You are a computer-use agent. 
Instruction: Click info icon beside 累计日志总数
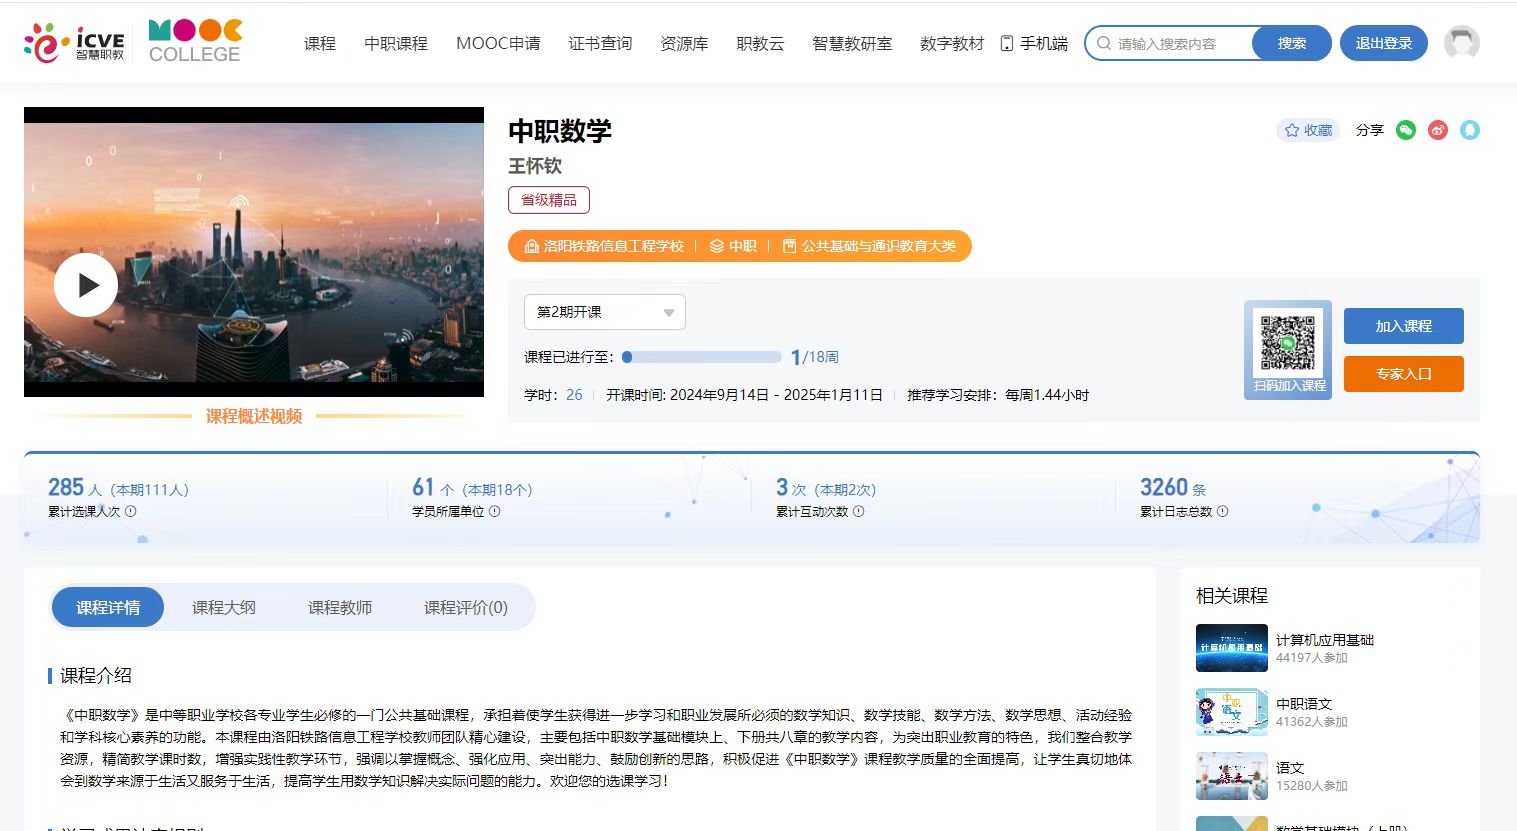1223,512
